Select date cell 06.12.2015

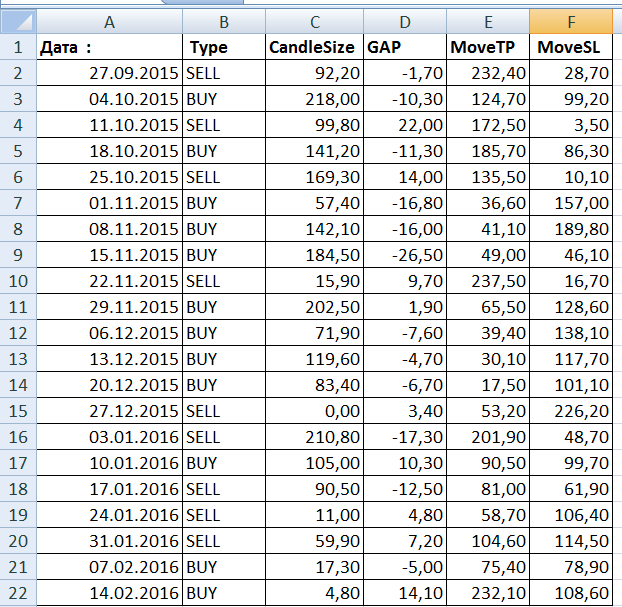pos(109,333)
